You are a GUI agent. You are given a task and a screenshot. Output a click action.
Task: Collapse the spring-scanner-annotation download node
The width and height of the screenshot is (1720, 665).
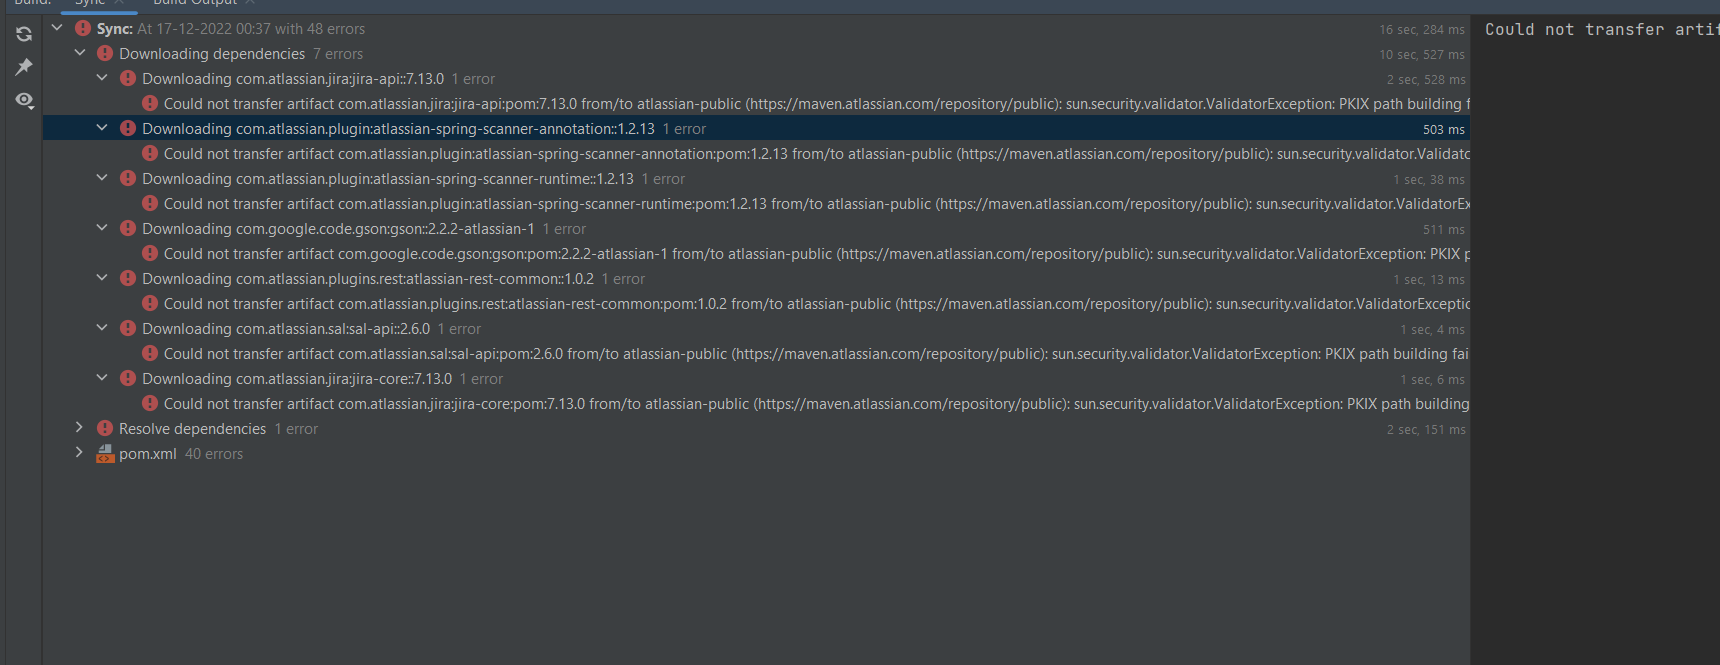coord(102,128)
